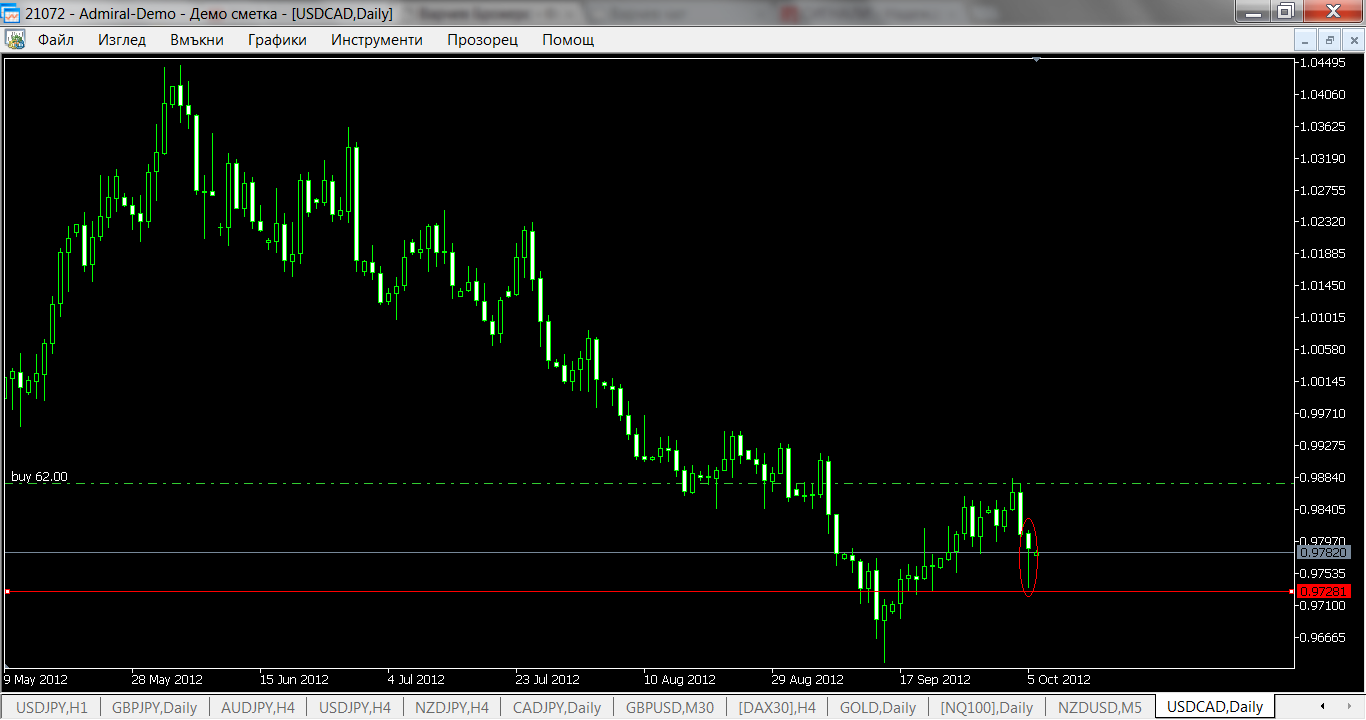This screenshot has height=720, width=1366.
Task: Click the 1.00145 price scale value
Action: [x=1324, y=381]
